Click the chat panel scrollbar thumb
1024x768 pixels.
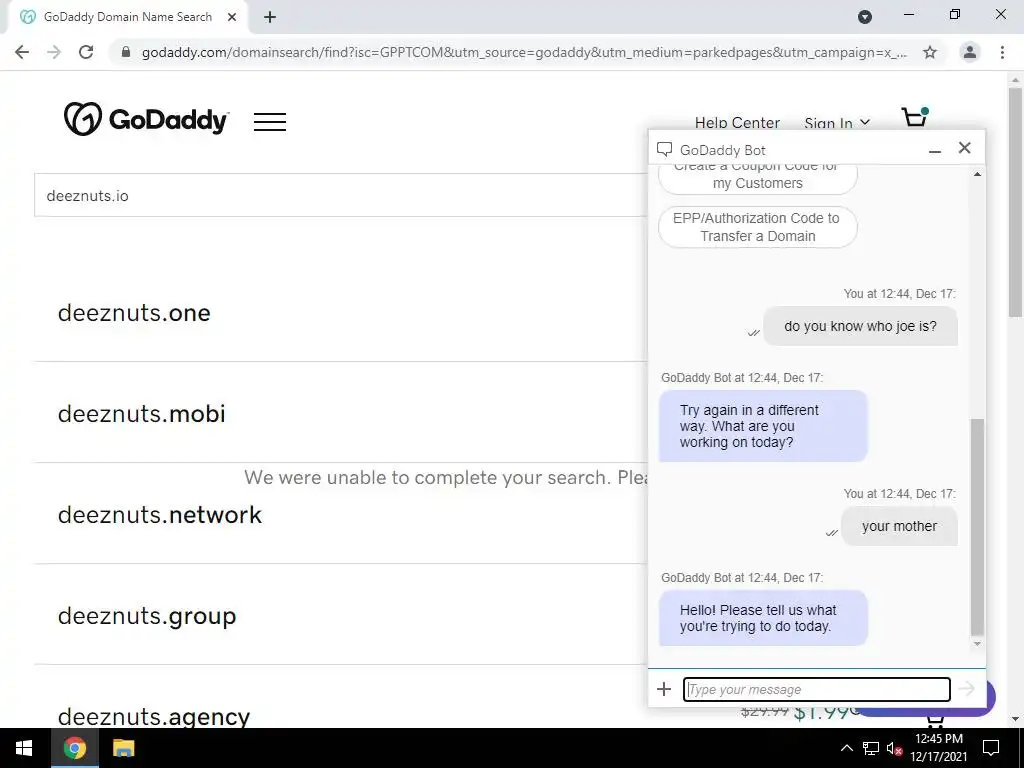[x=977, y=527]
